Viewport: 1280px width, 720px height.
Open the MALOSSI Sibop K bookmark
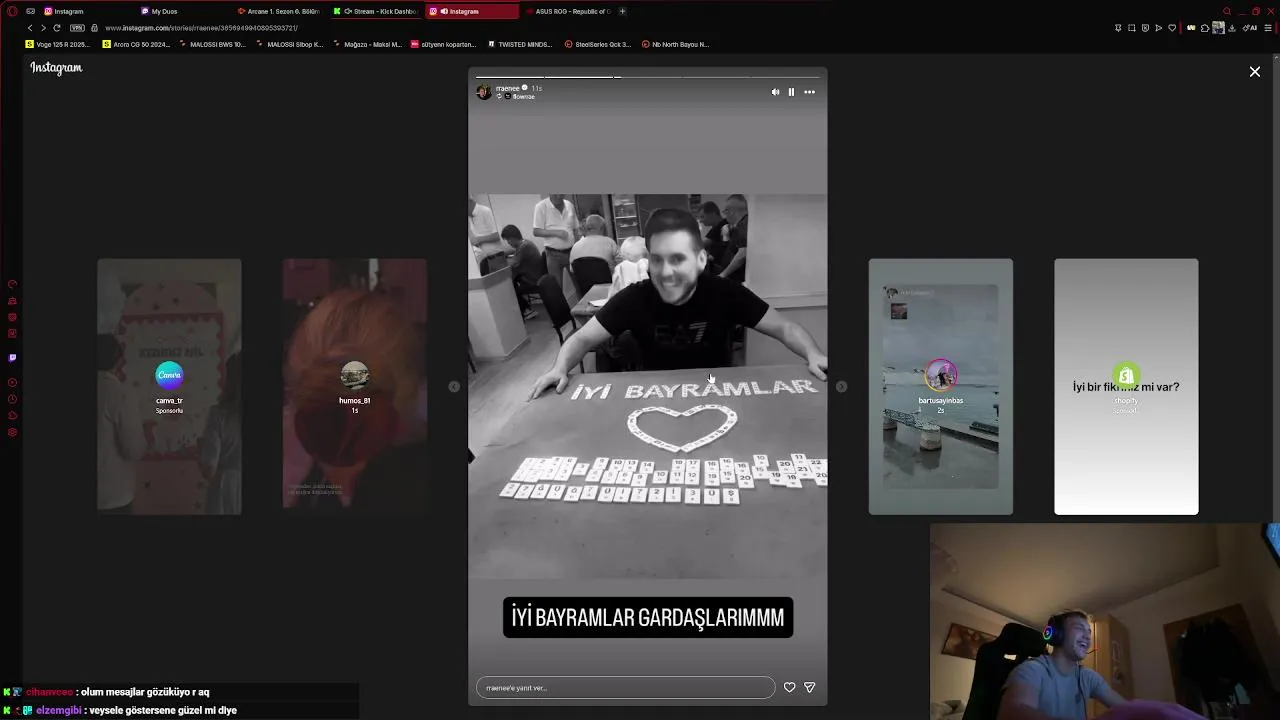tap(290, 44)
